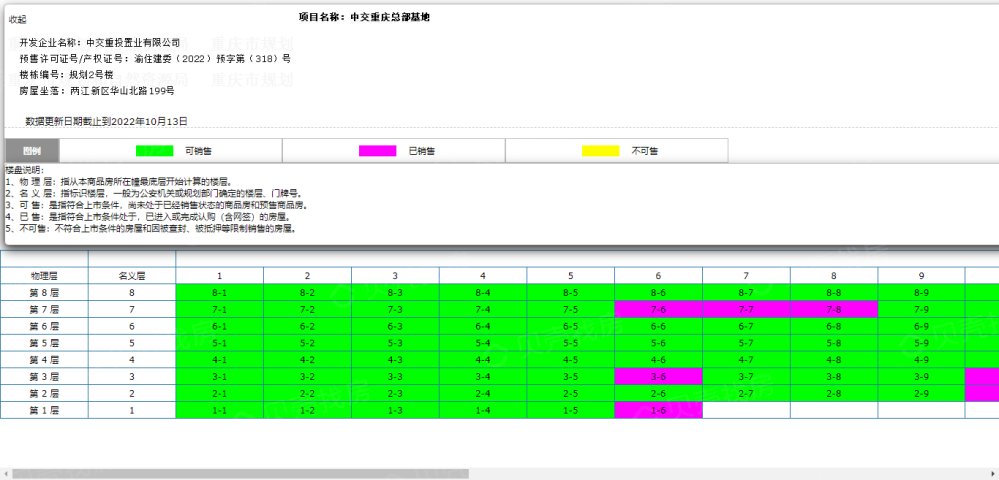The image size is (999, 480).
Task: Select available unit 3-7
Action: click(x=747, y=376)
